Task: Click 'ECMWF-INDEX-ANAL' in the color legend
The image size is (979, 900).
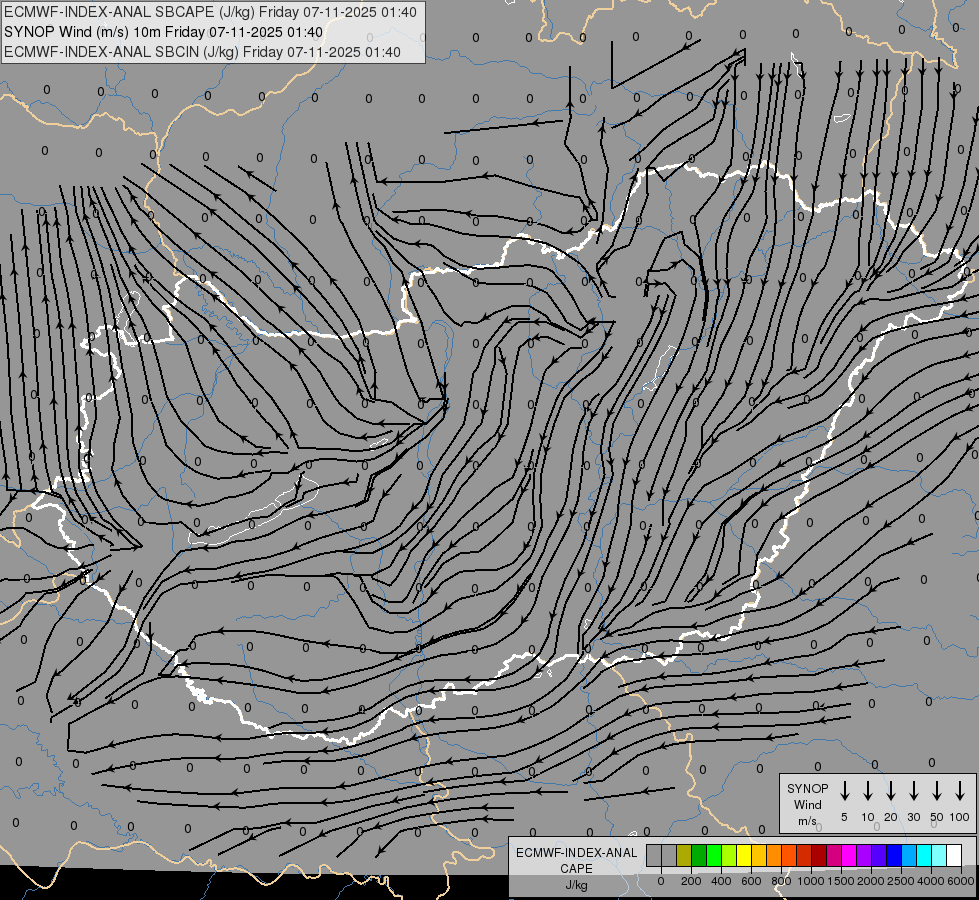Action: (x=576, y=853)
